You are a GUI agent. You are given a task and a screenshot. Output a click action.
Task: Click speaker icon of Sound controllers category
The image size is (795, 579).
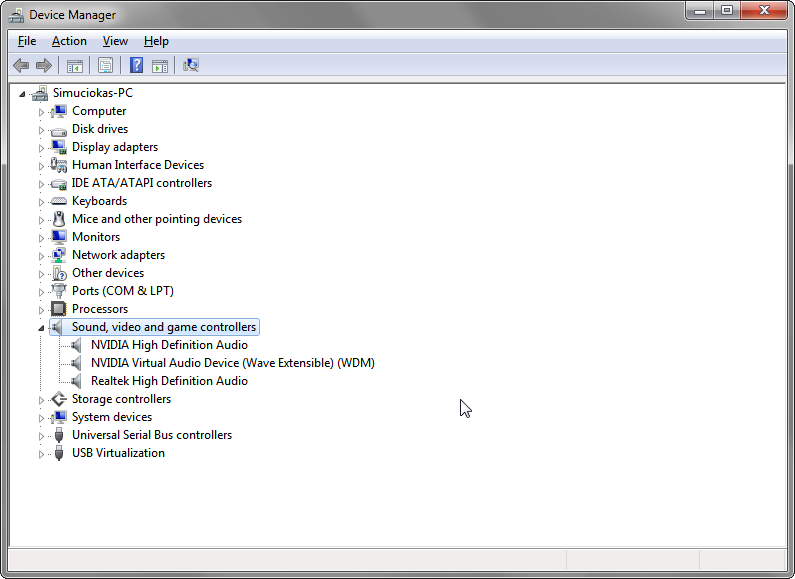click(57, 327)
